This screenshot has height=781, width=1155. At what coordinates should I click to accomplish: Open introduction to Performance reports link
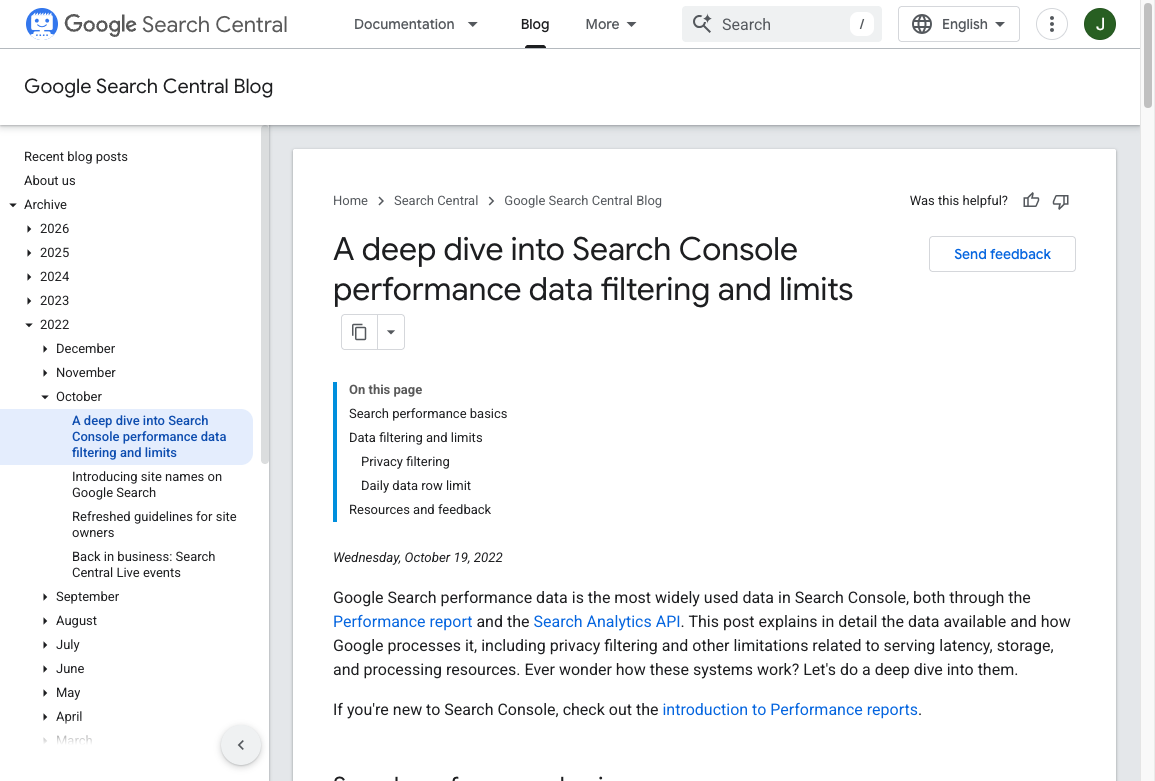[x=790, y=710]
